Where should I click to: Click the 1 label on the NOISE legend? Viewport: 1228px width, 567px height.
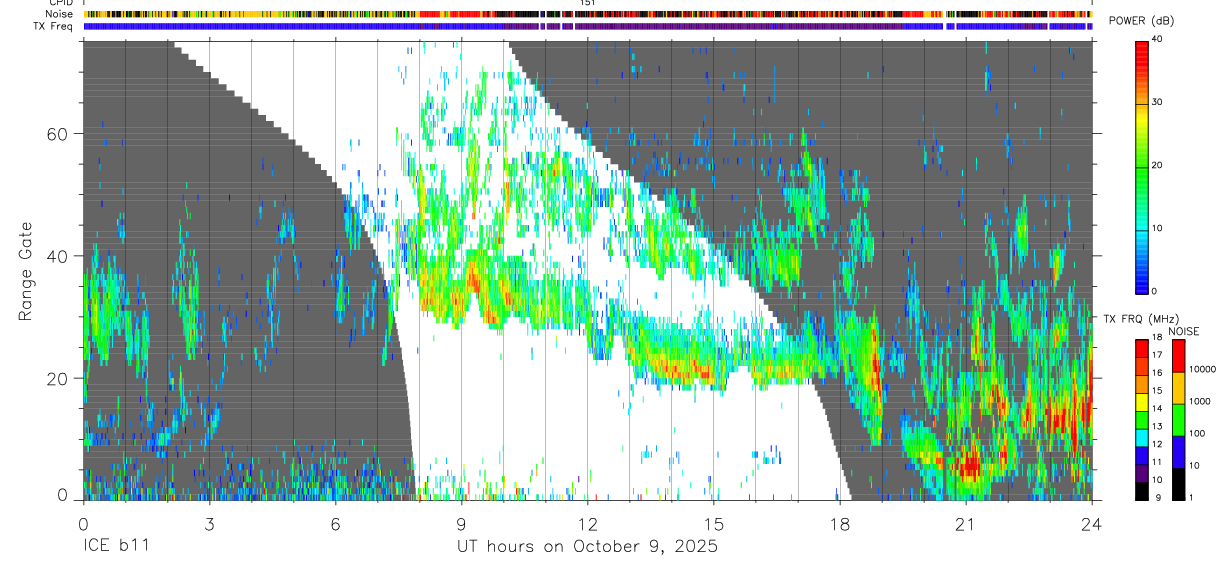[x=1191, y=497]
